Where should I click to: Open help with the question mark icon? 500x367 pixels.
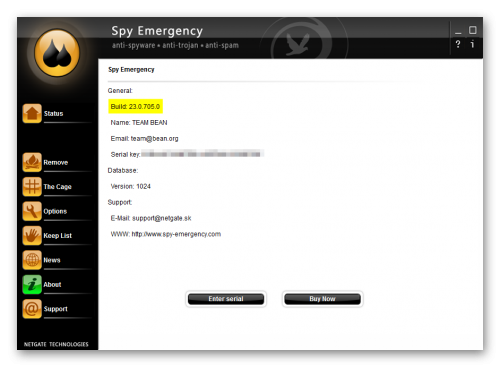tap(458, 44)
